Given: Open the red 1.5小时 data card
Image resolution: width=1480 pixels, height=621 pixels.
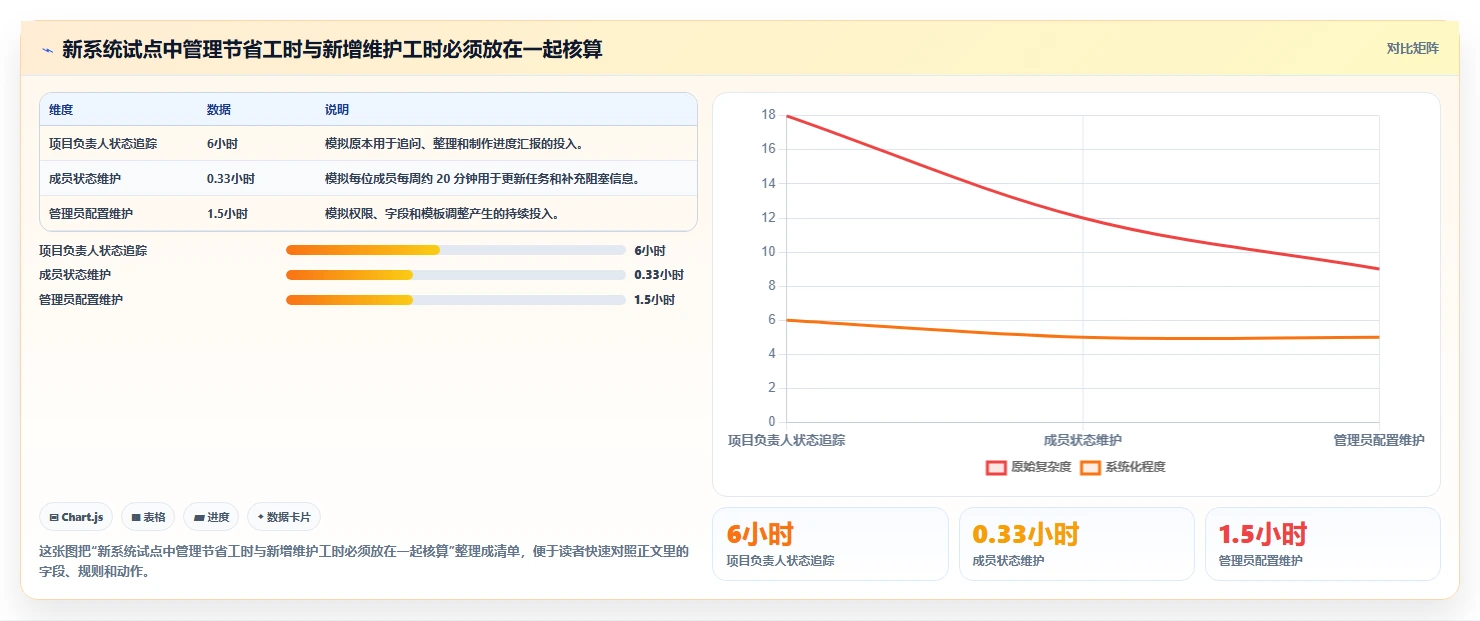Looking at the screenshot, I should [1322, 544].
